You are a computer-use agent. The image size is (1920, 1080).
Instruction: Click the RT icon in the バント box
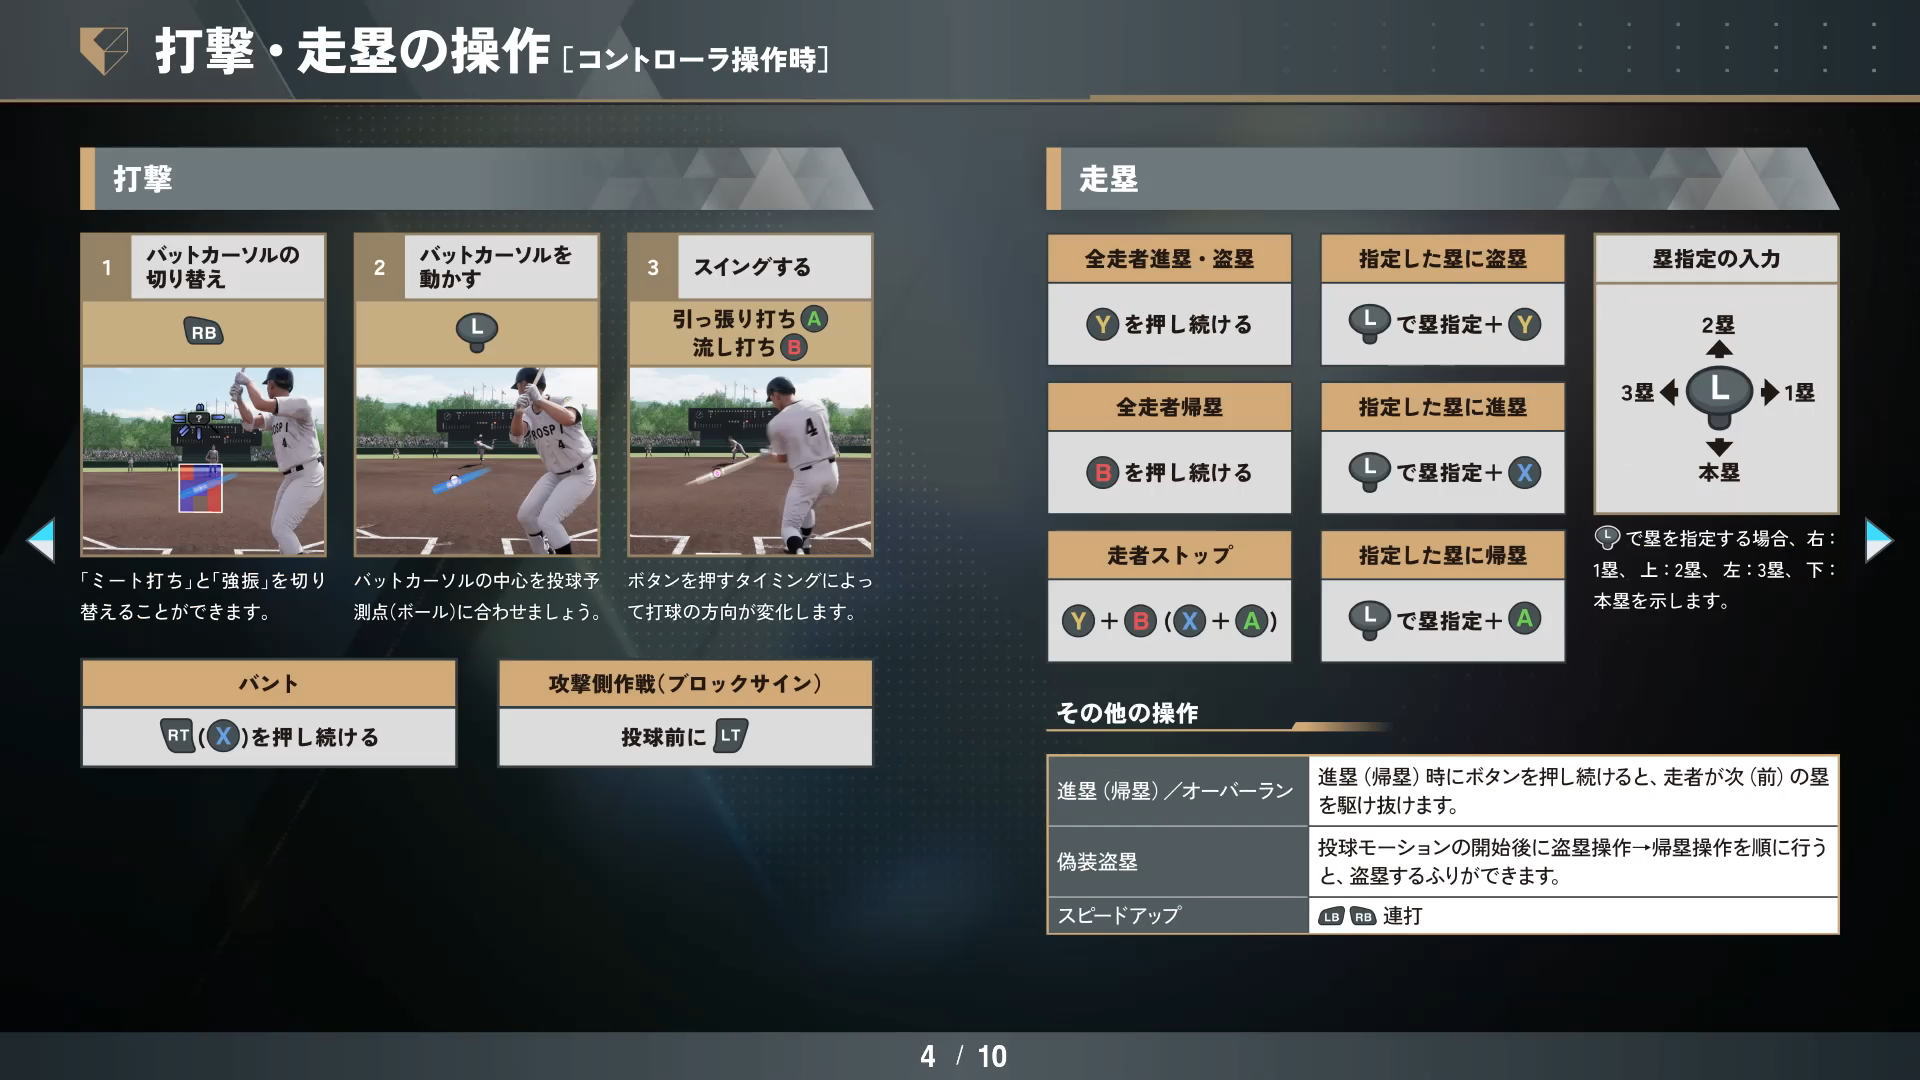tap(178, 736)
